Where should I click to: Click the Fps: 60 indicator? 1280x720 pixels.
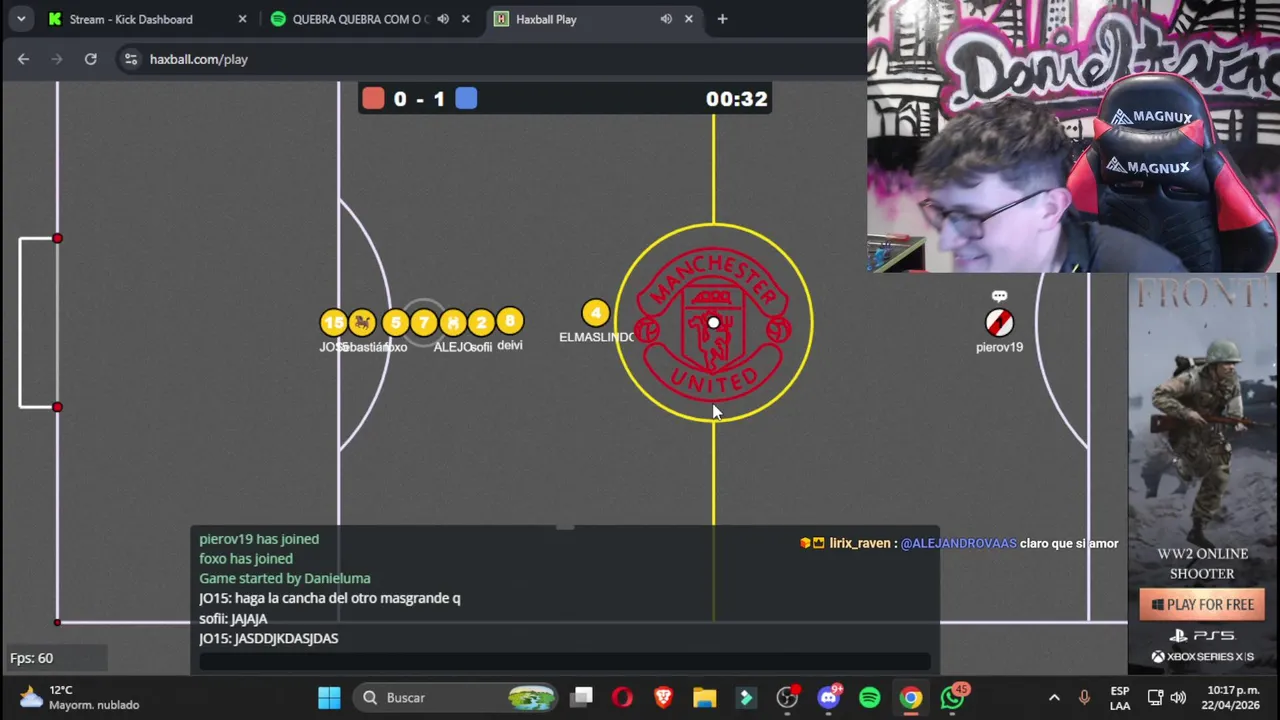point(32,658)
